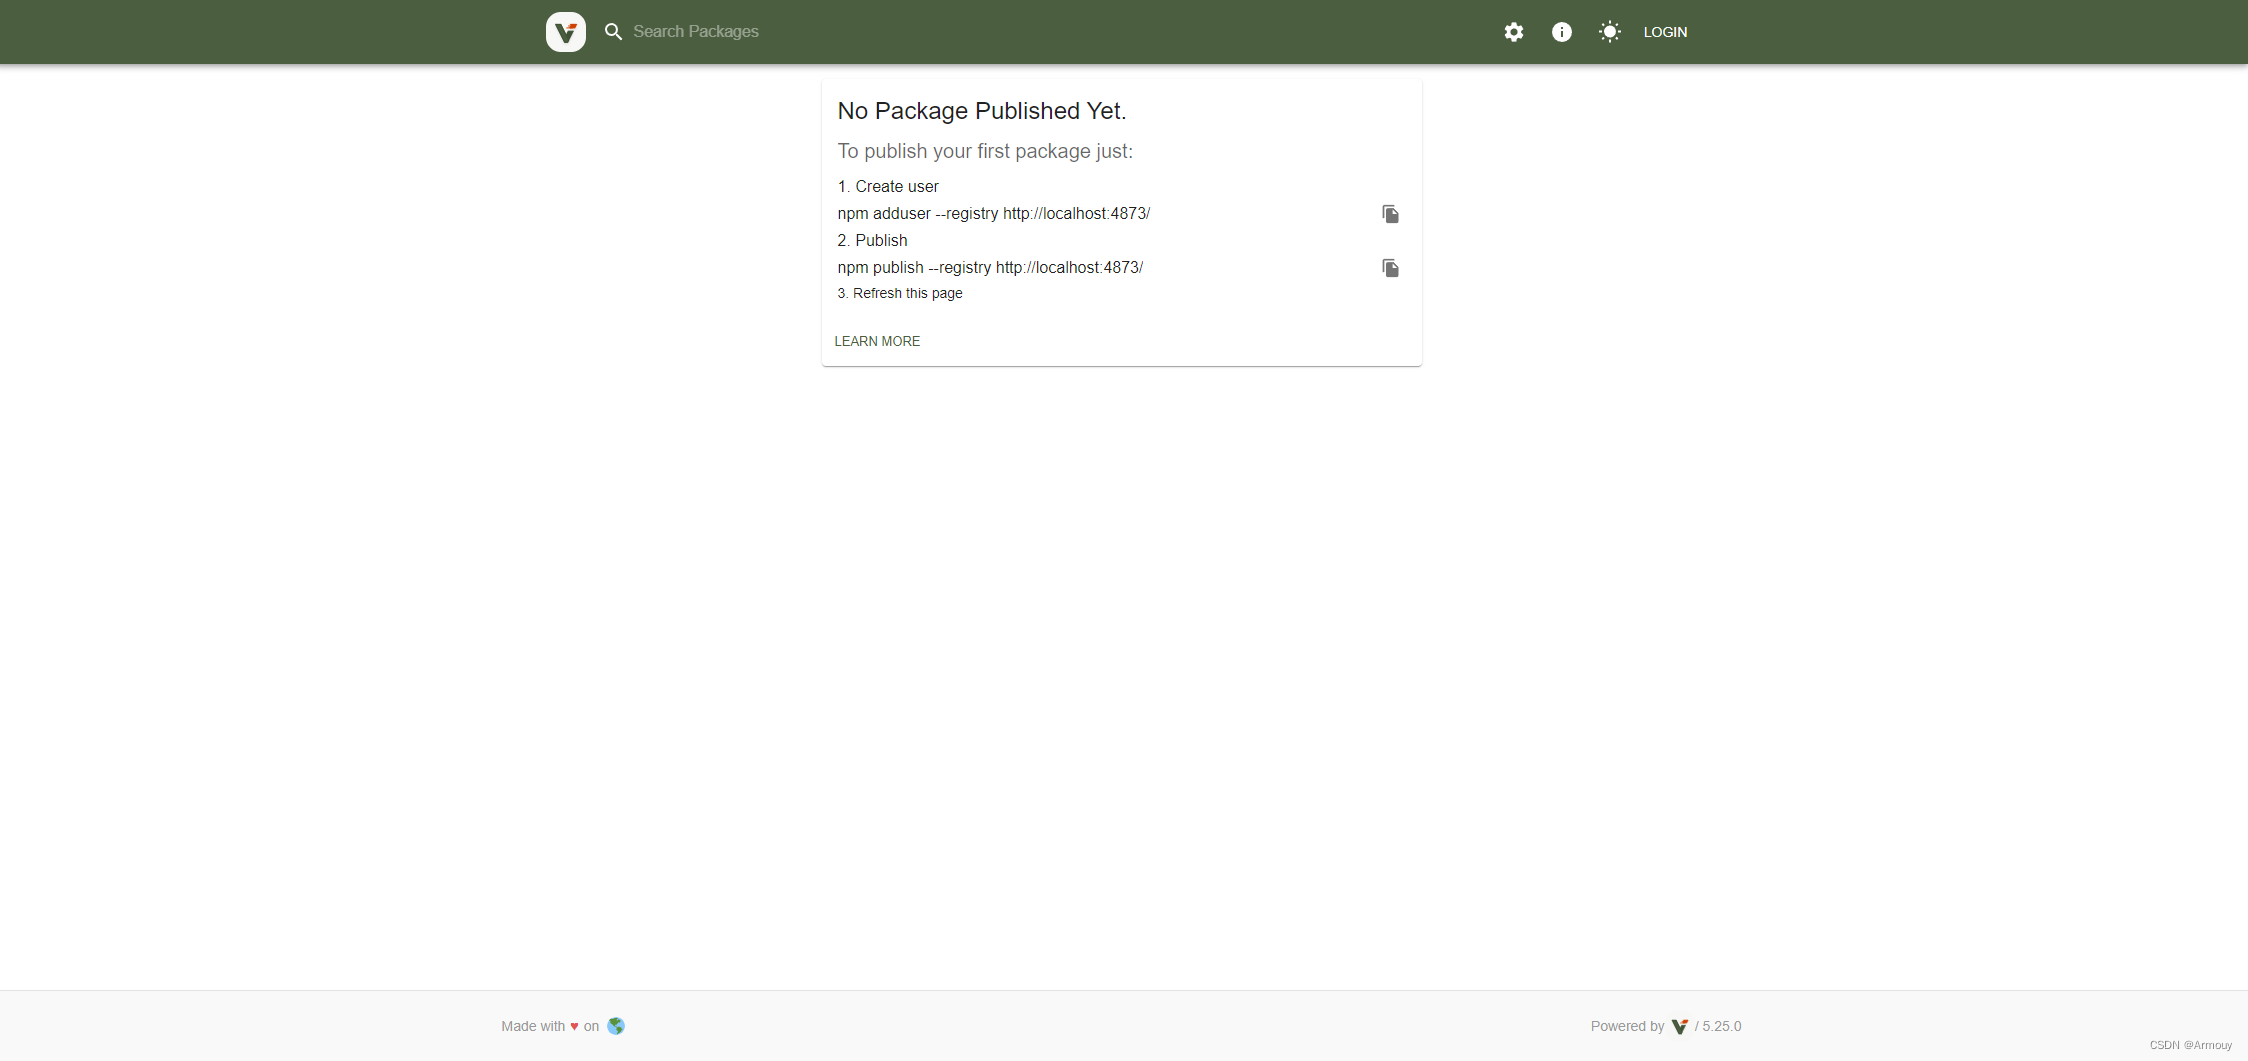Click 'To publish your first package just:' text
This screenshot has width=2248, height=1061.
pyautogui.click(x=985, y=151)
